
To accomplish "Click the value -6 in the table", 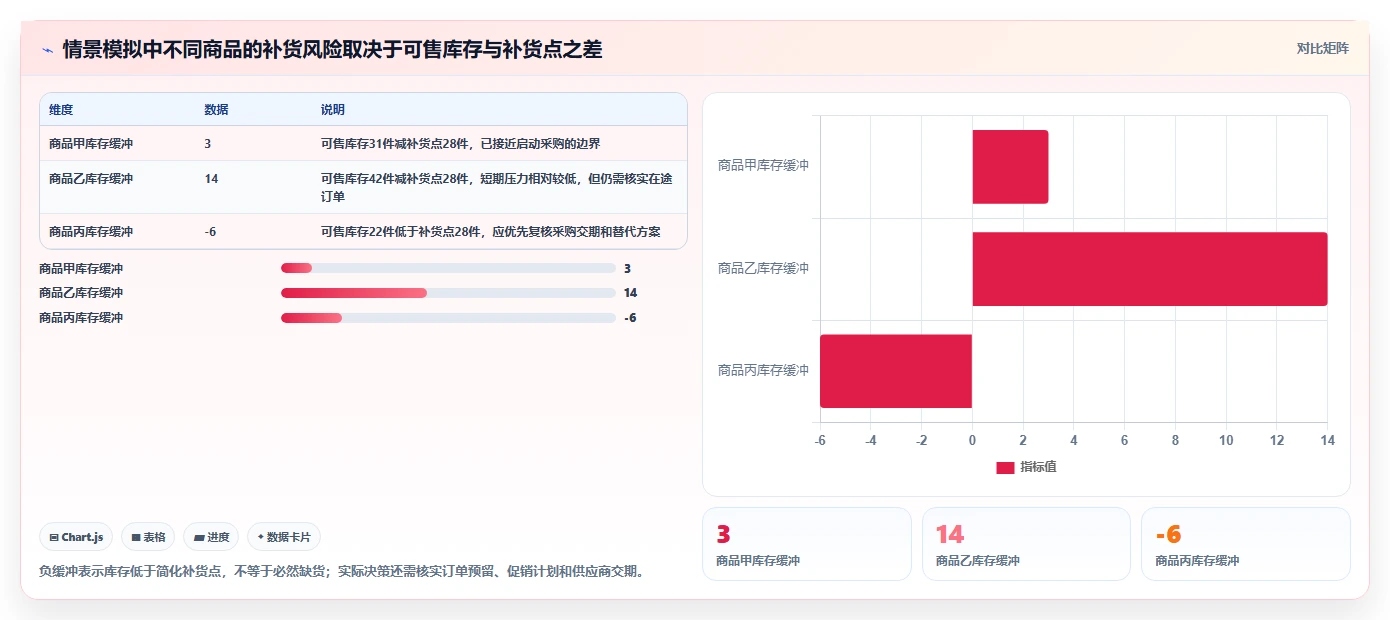I will (210, 232).
